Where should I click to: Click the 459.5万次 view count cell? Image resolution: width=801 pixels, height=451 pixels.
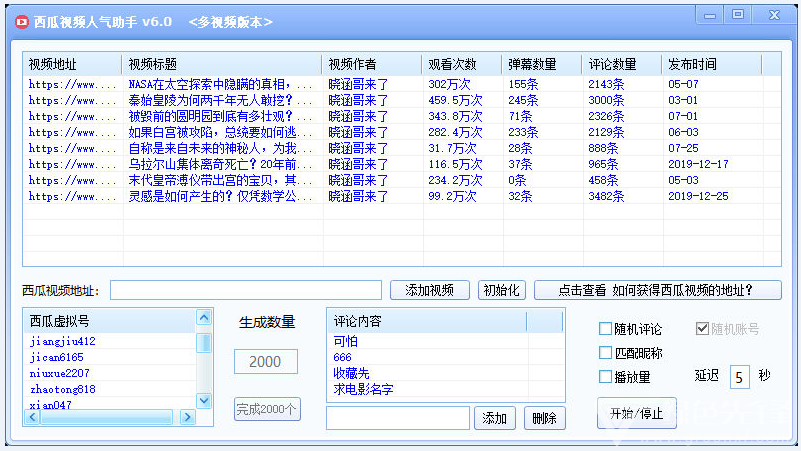click(x=455, y=100)
